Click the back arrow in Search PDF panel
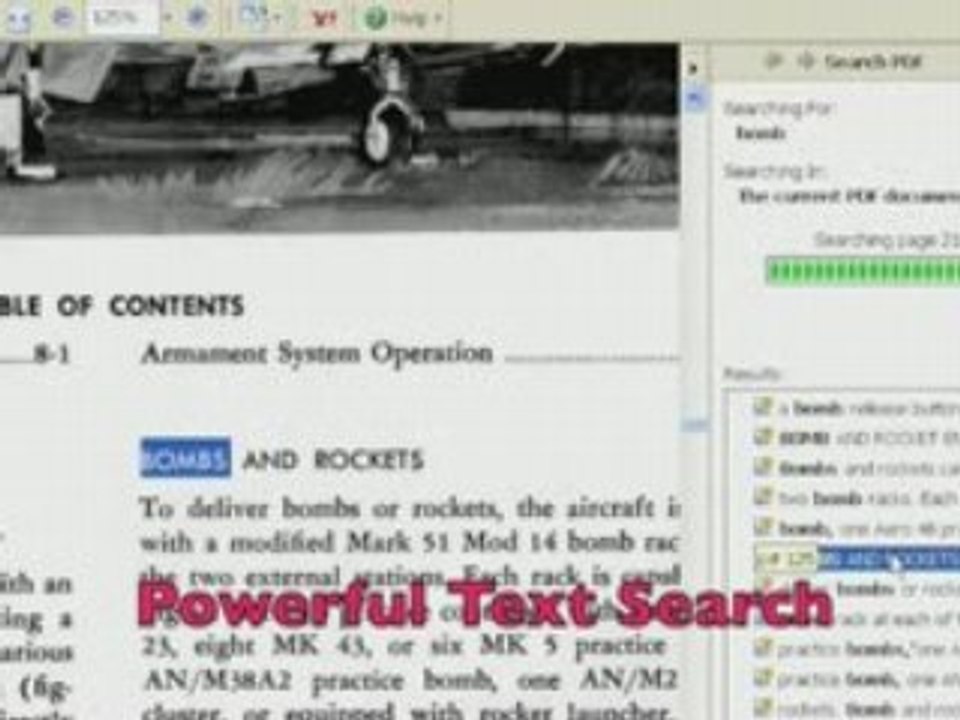This screenshot has height=720, width=960. (x=774, y=61)
